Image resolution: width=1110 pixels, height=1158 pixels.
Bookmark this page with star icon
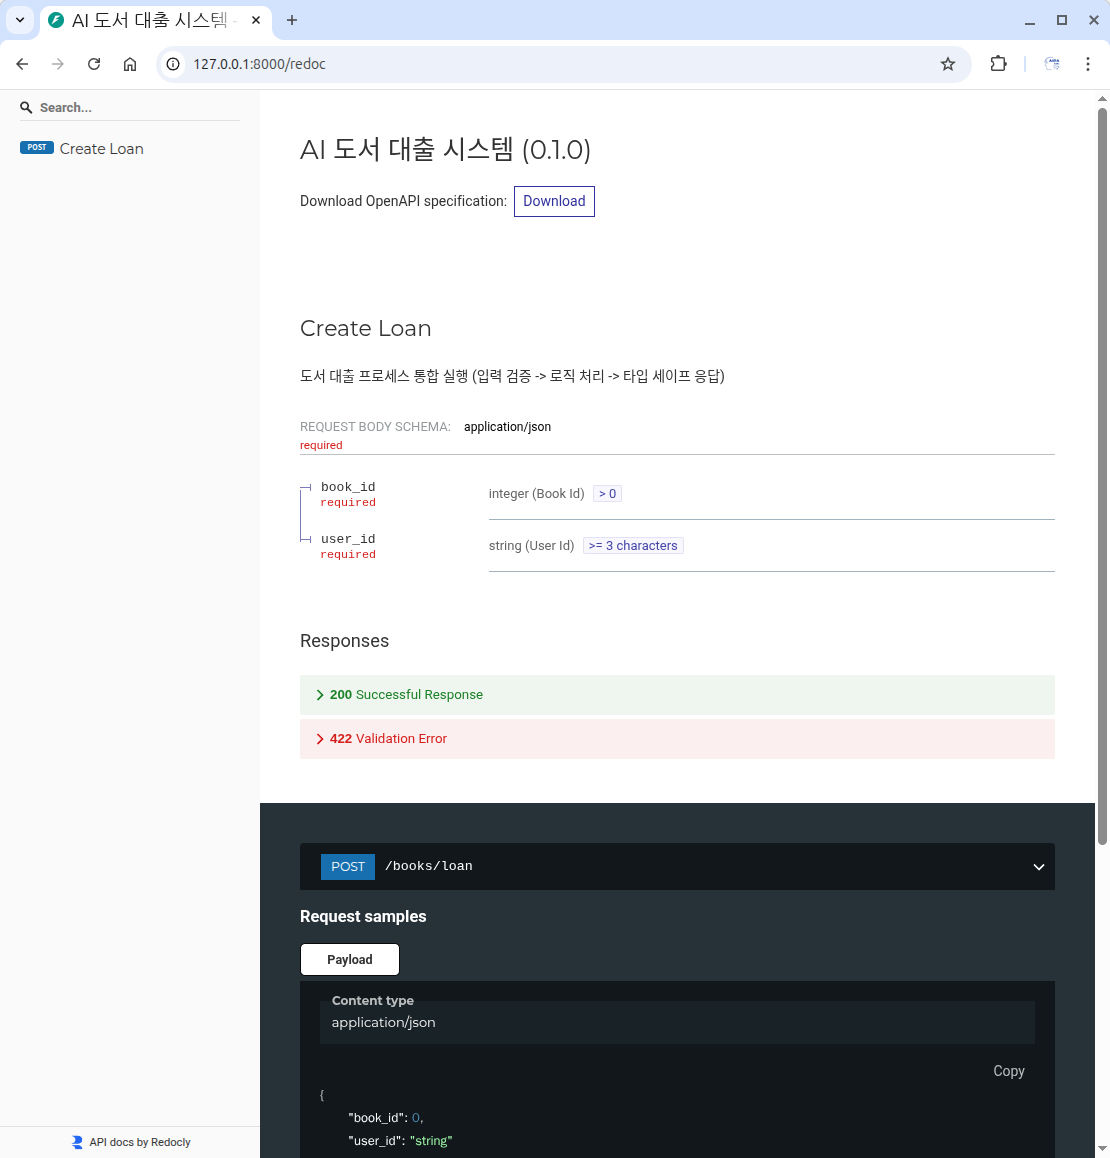pos(948,64)
